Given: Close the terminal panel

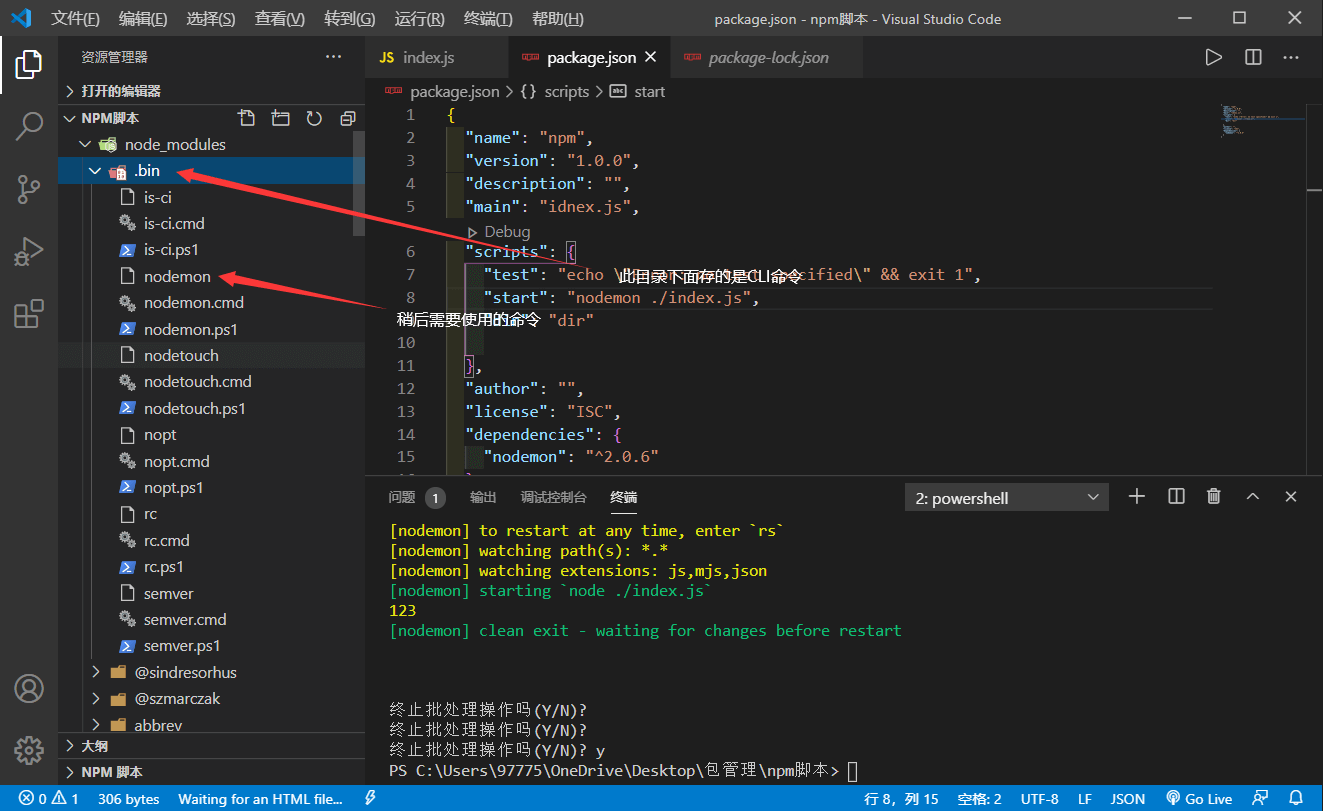Looking at the screenshot, I should (1291, 497).
